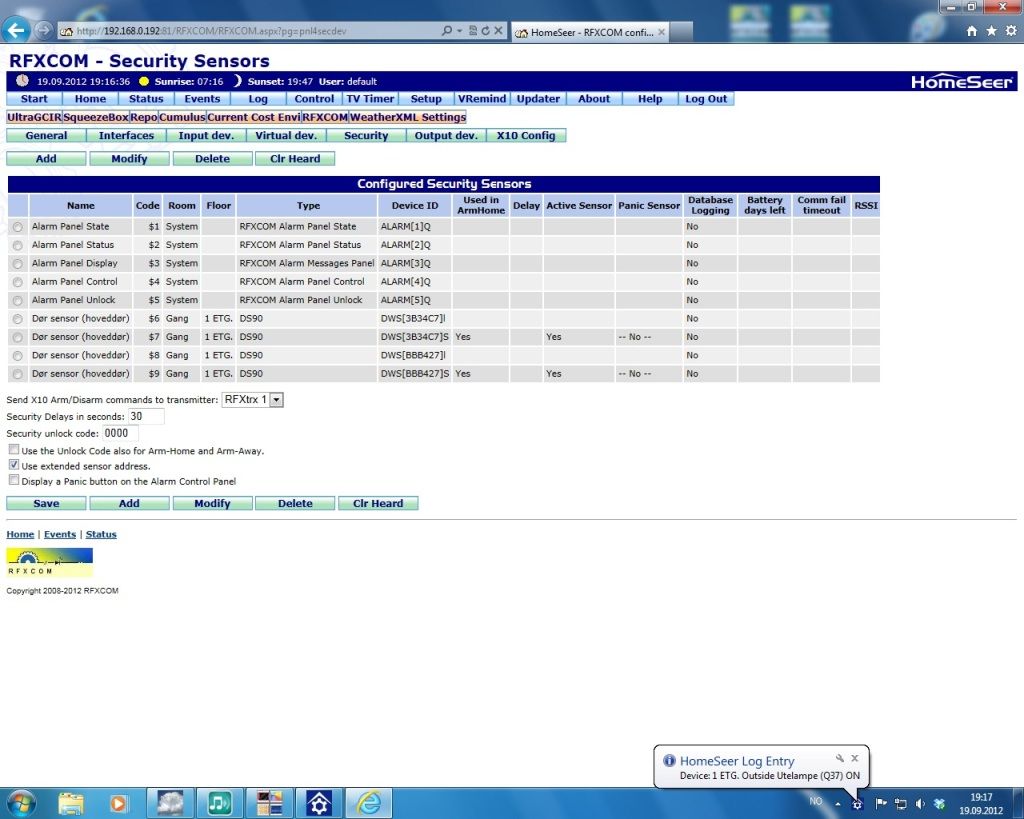Open balloon options wrench icon

point(840,758)
